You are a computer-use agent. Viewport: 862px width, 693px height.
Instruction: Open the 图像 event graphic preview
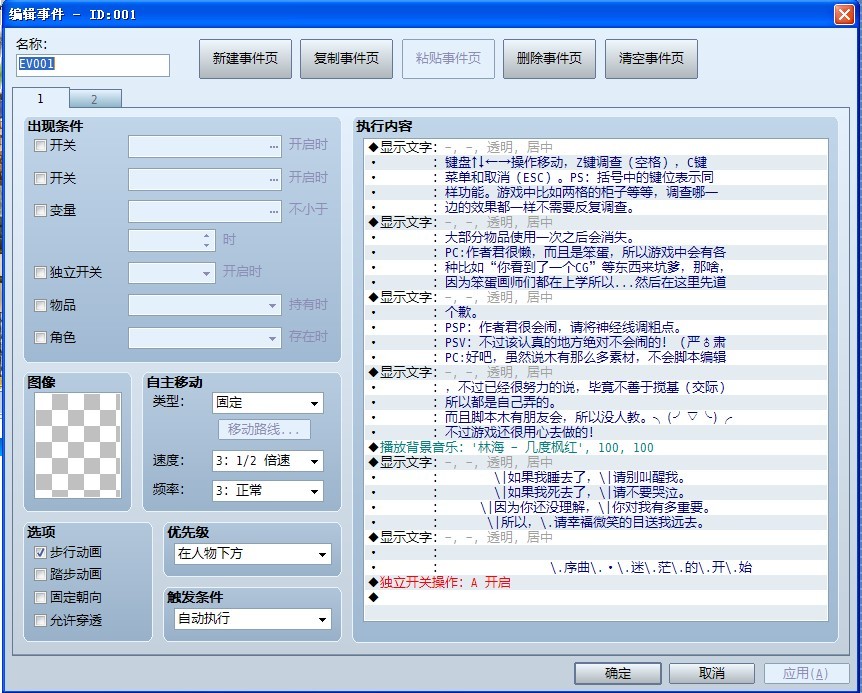pyautogui.click(x=78, y=445)
